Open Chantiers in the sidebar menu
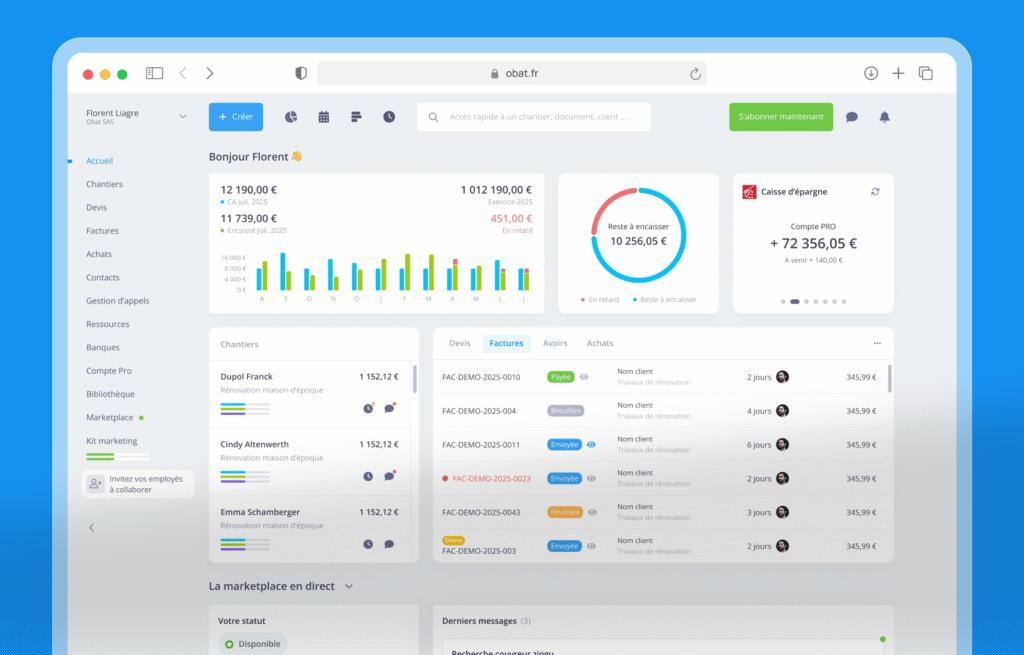This screenshot has height=655, width=1024. tap(104, 184)
